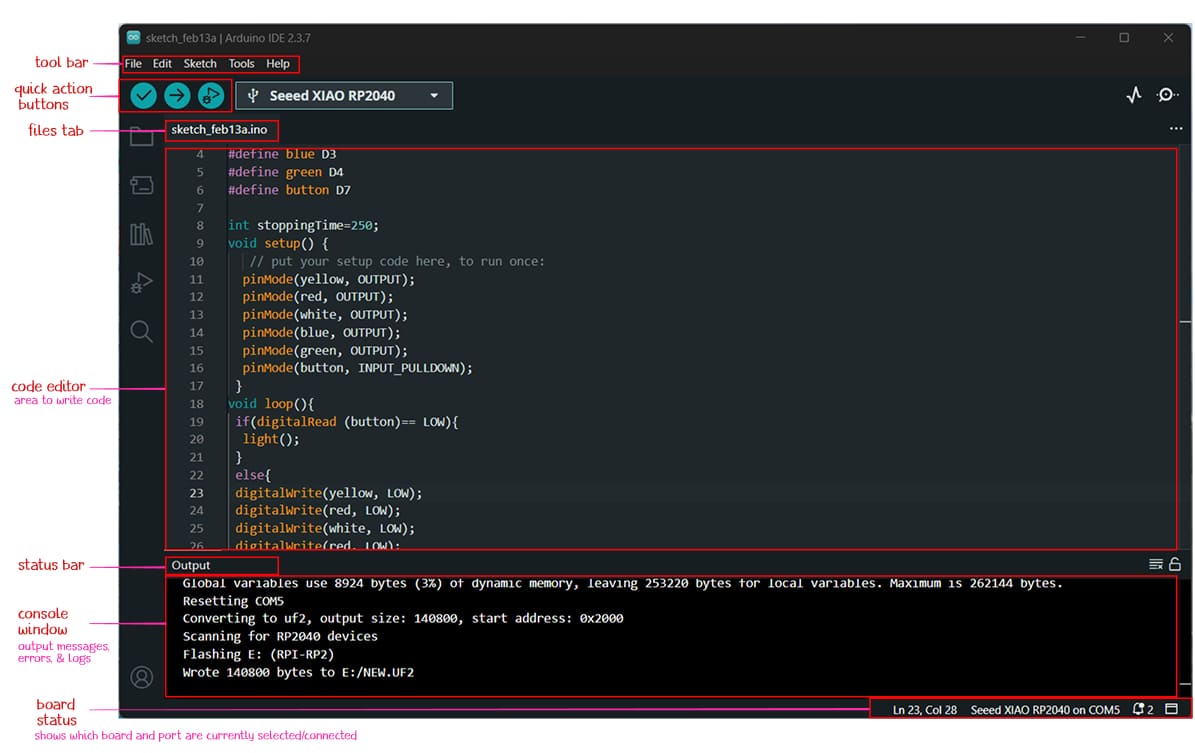
Task: Select the sketch_feb13a.ino file tab
Action: point(219,130)
